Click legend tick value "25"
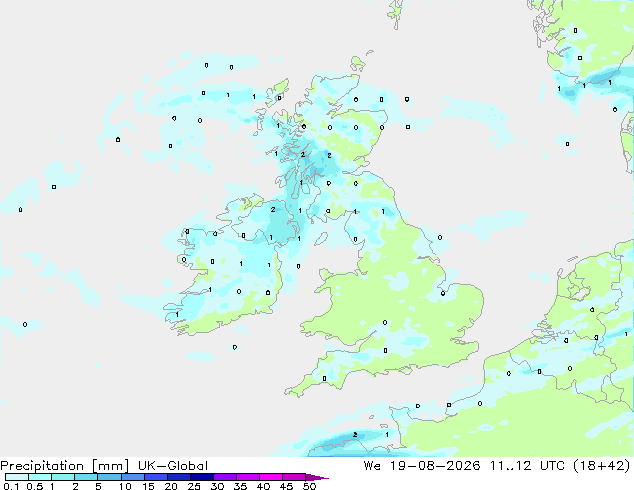The height and width of the screenshot is (490, 634). pyautogui.click(x=194, y=486)
